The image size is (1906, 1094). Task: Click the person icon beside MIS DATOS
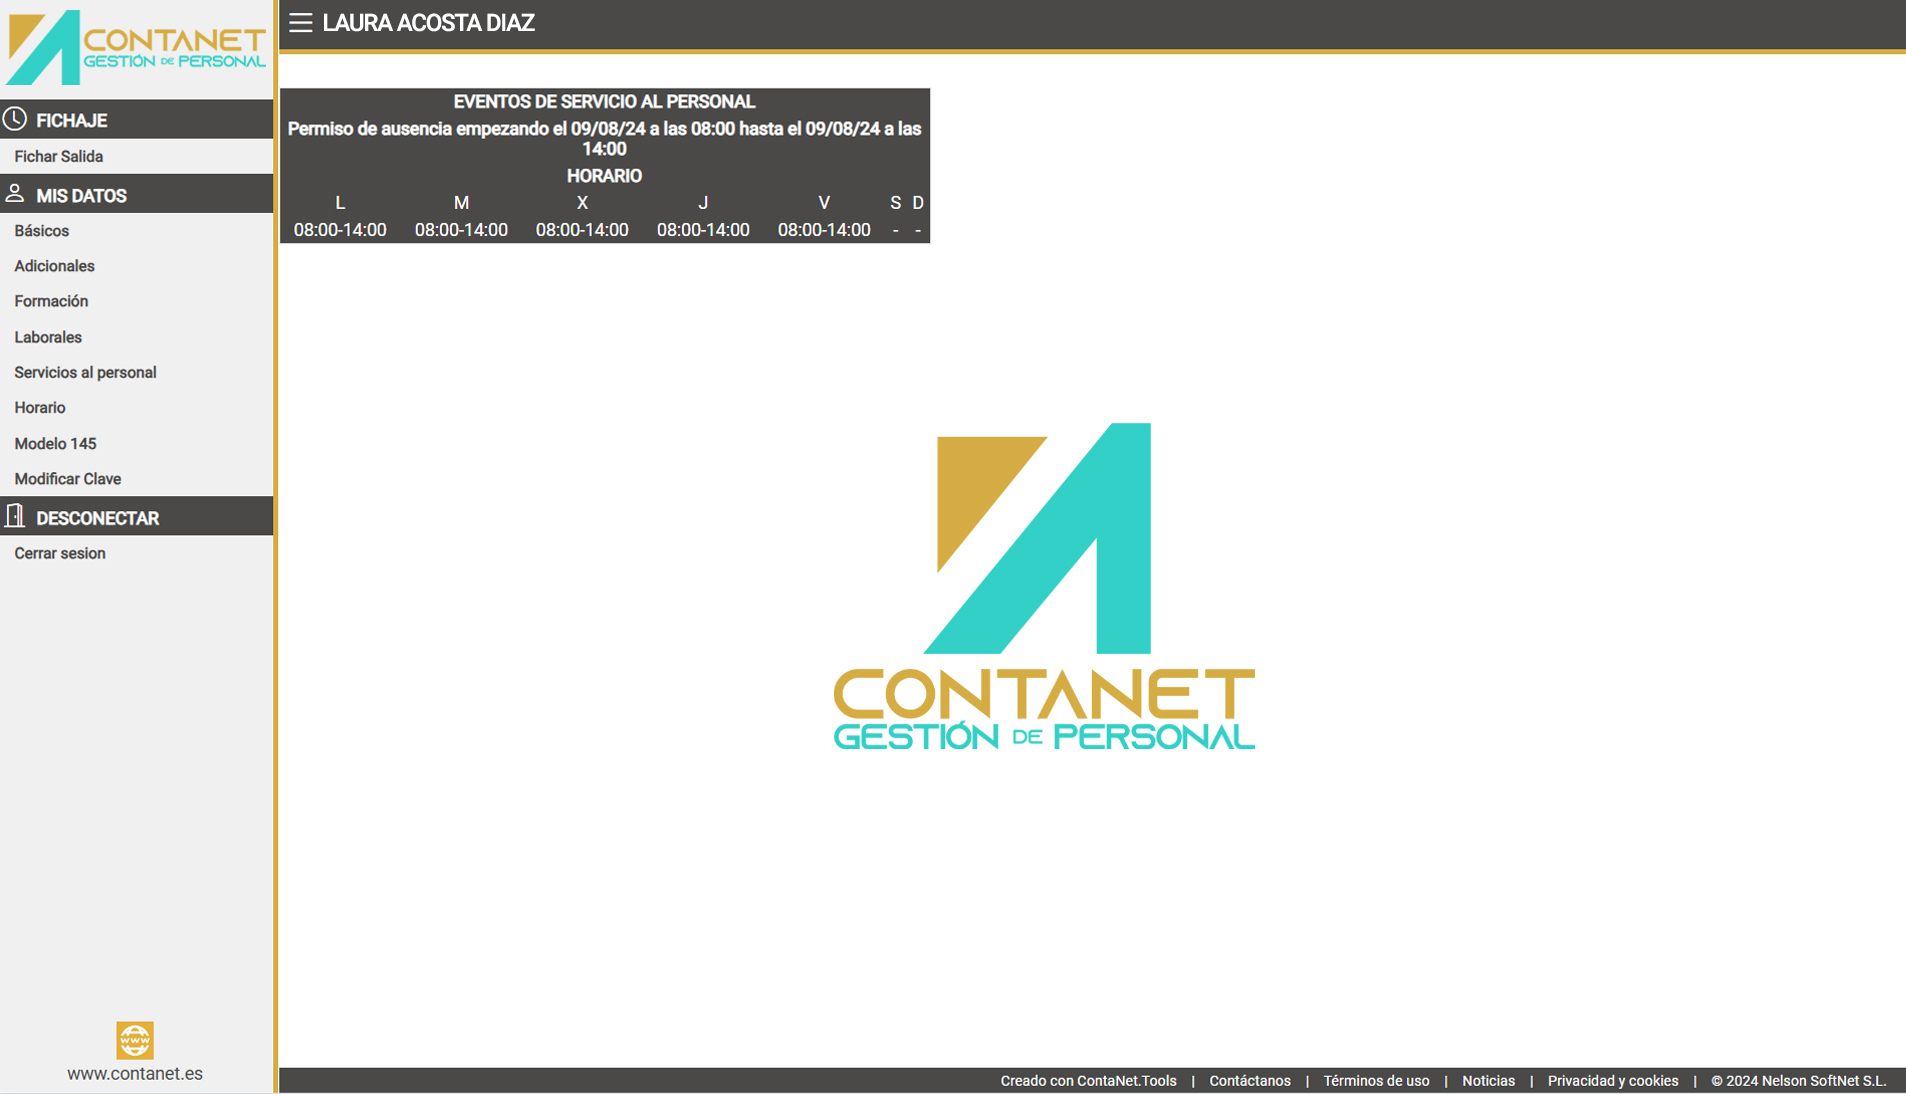[15, 193]
